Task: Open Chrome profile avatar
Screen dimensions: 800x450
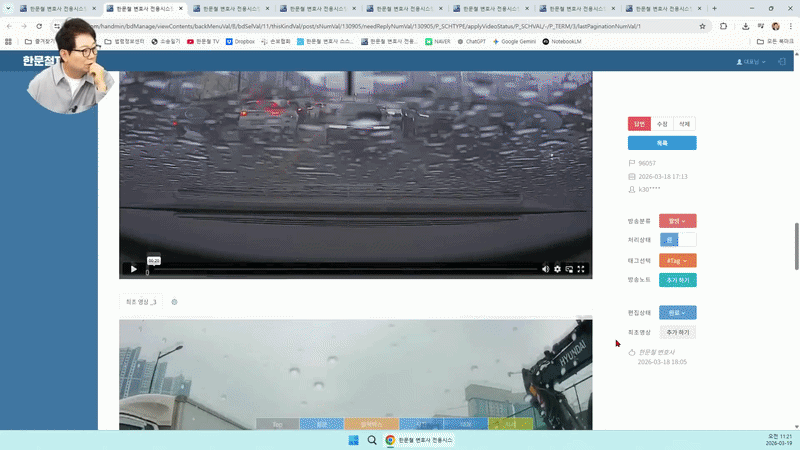Action: 776,26
